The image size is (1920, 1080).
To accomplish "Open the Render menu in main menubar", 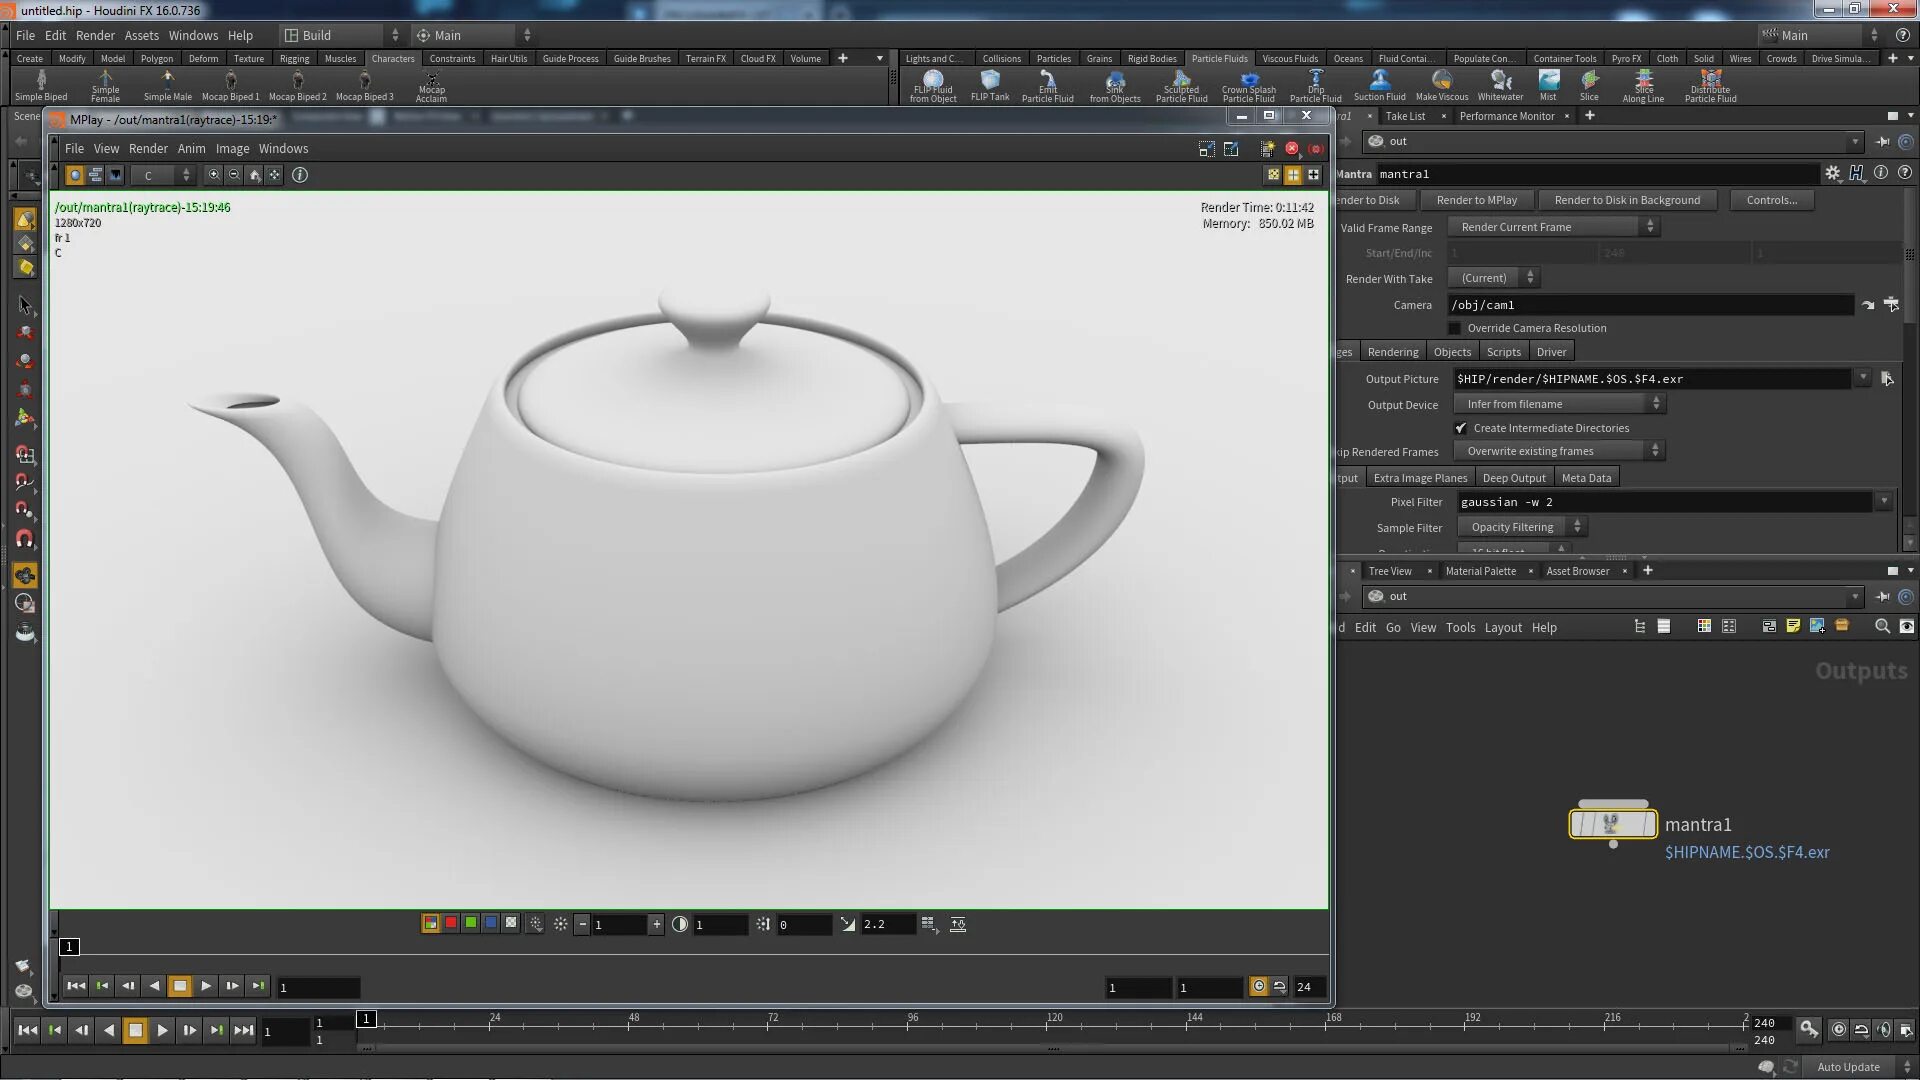I will tap(95, 35).
